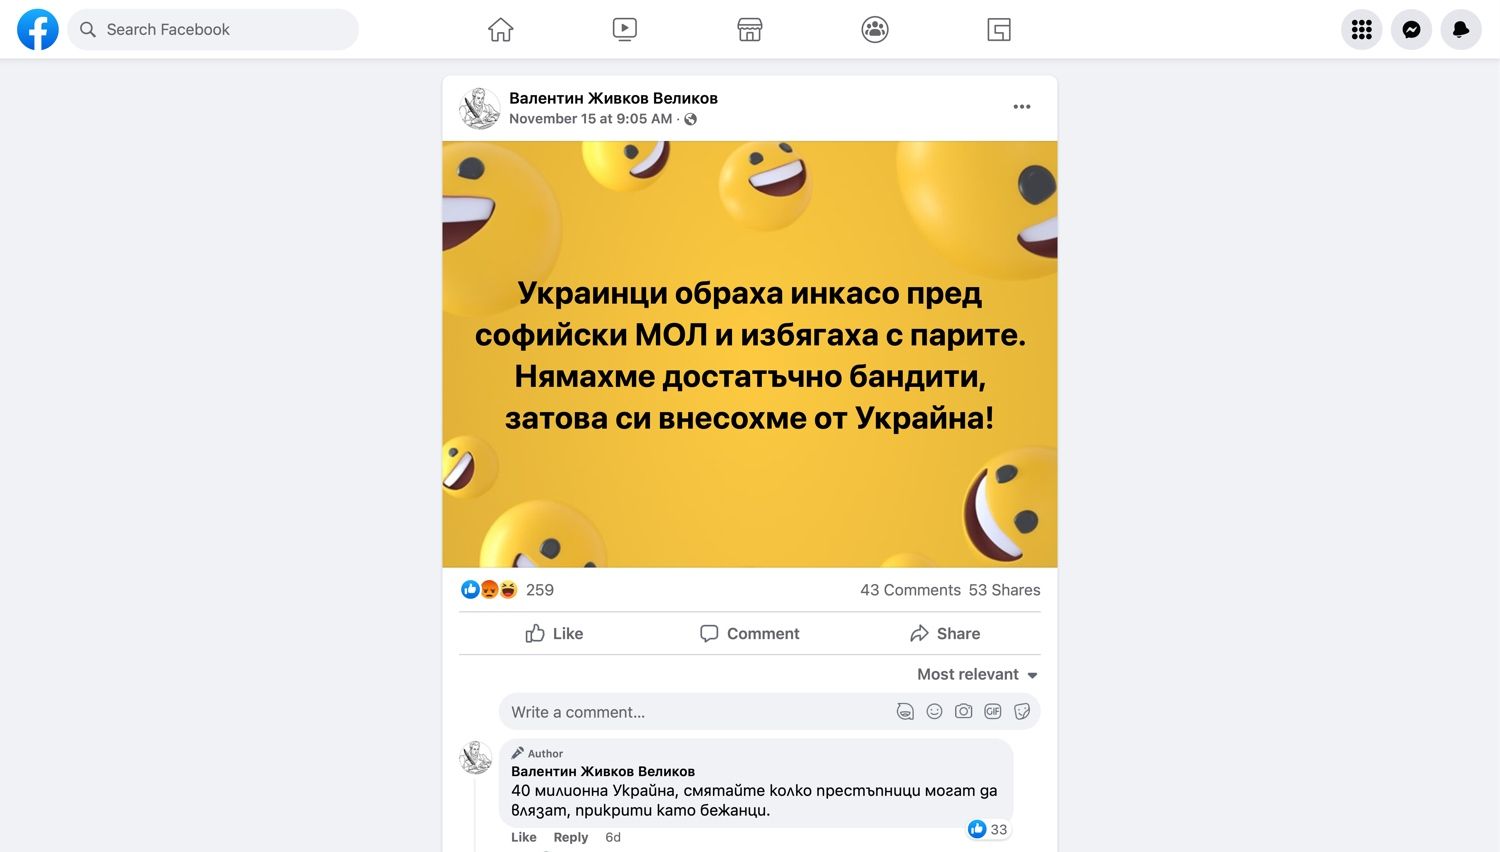
Task: Open the 43 Comments link
Action: [x=910, y=590]
